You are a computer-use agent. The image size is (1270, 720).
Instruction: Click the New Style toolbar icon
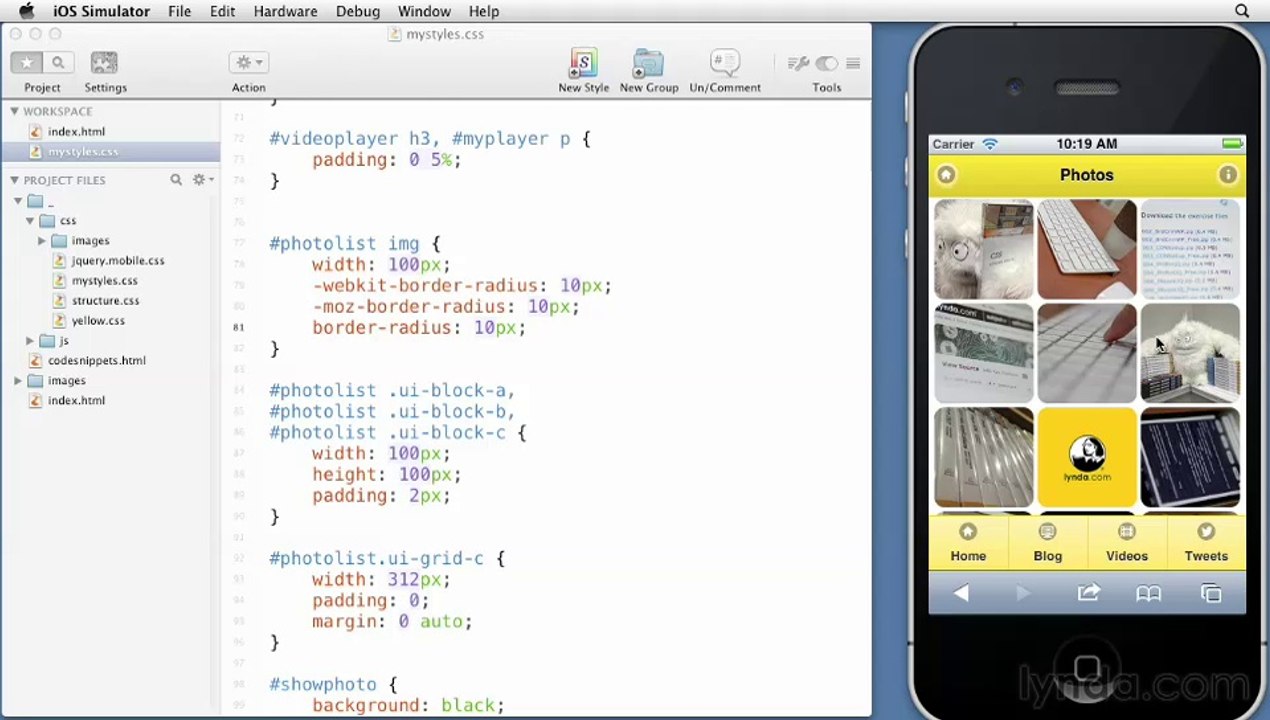583,63
